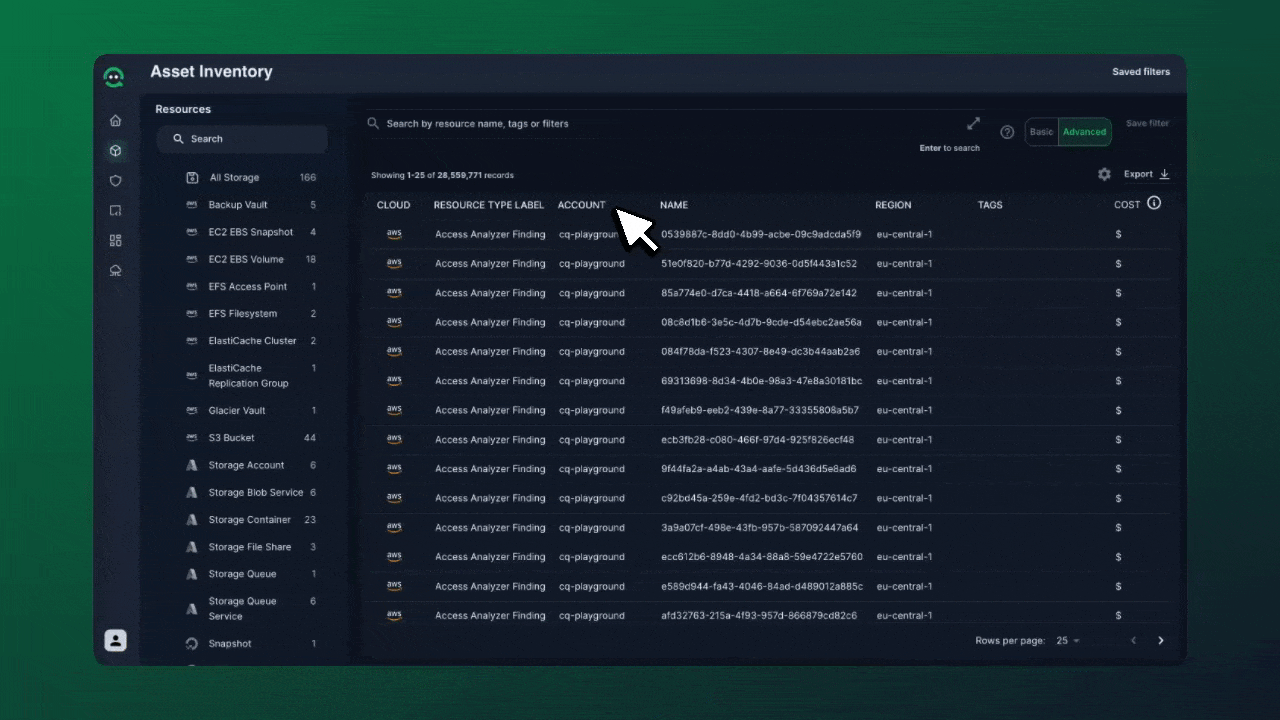
Task: Select the cube Asset Inventory sidebar icon
Action: [116, 151]
